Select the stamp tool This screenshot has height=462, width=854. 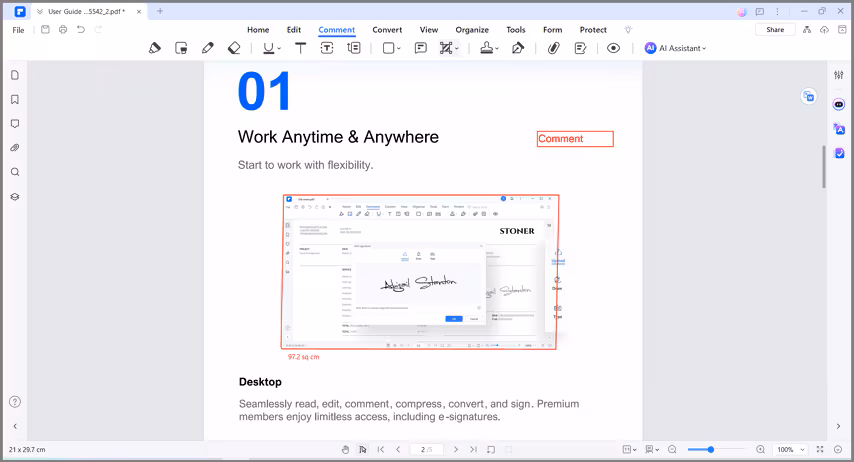click(486, 48)
